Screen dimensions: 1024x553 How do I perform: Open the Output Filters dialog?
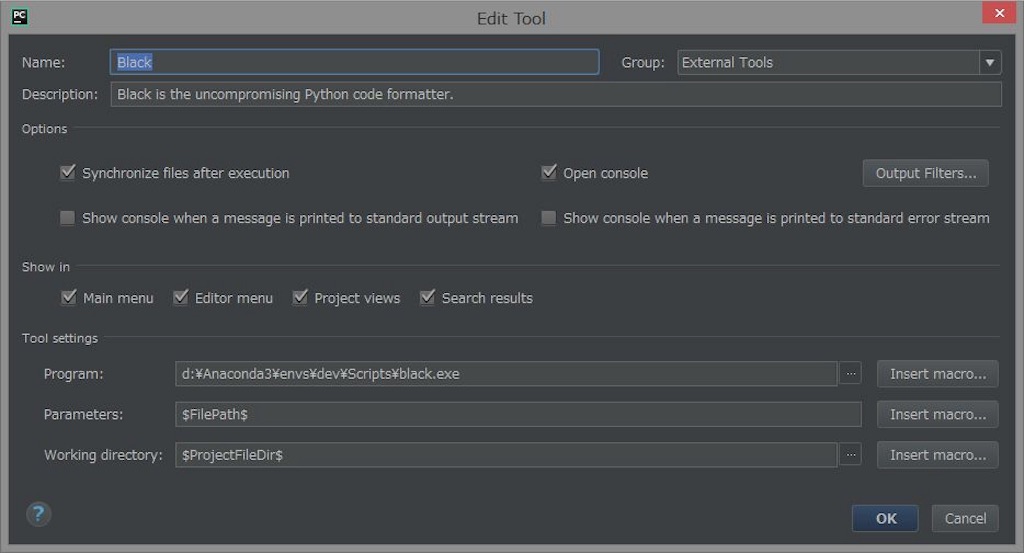click(925, 173)
